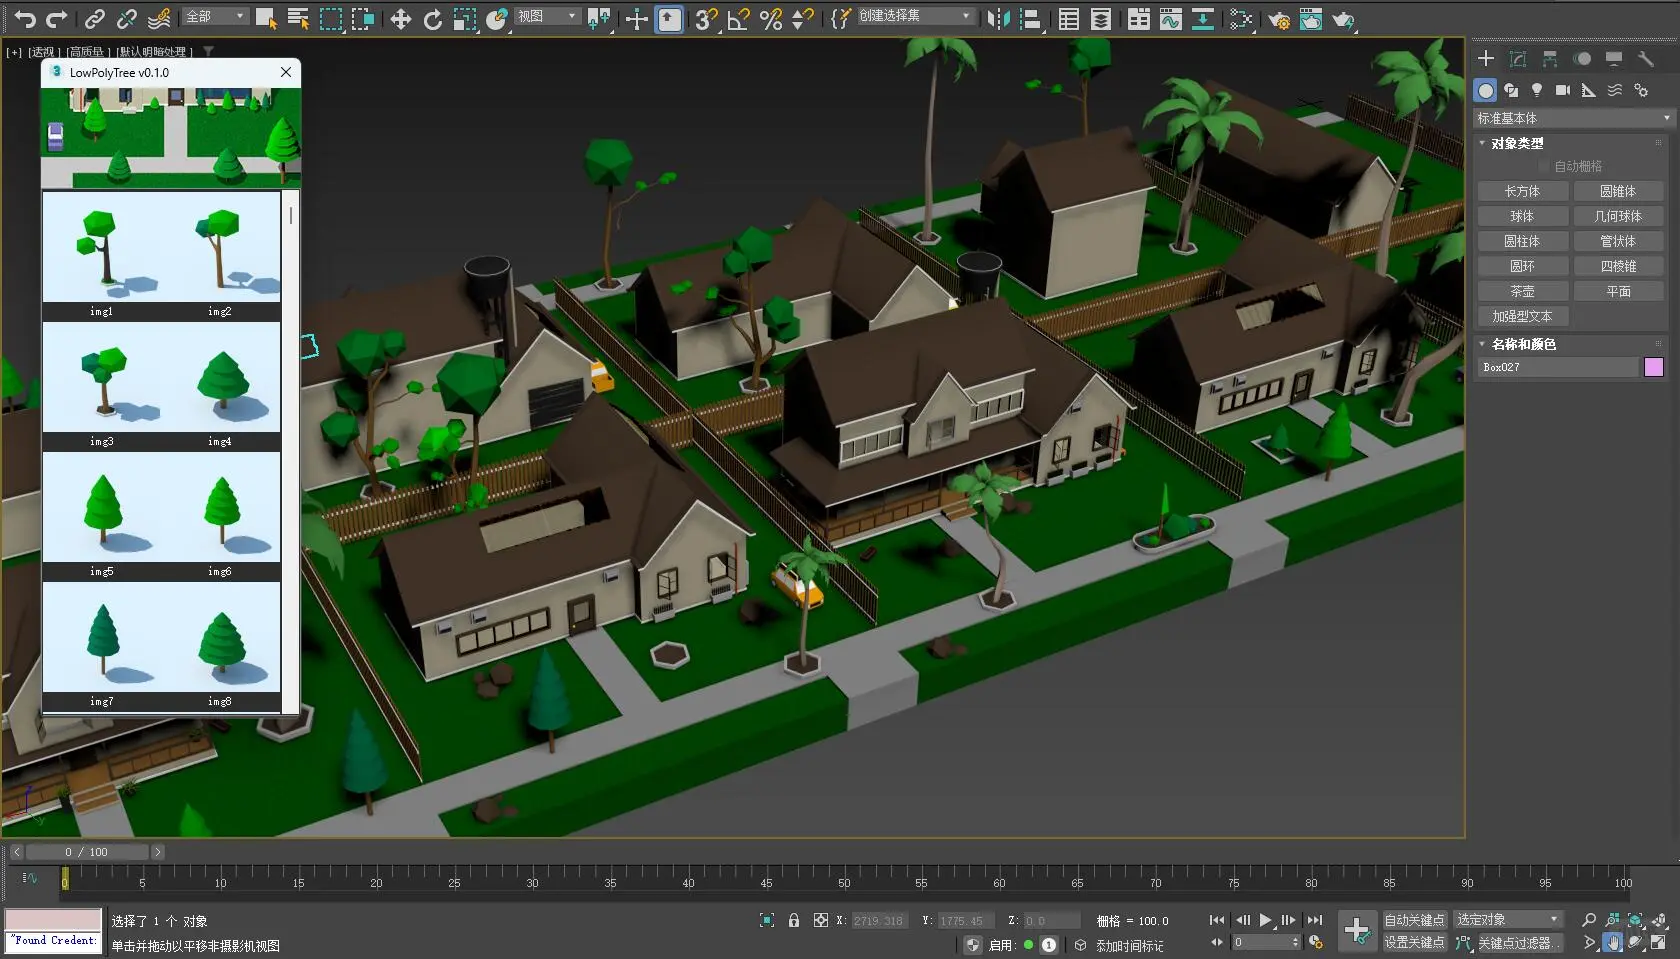Click the 茶壶 (Teapot) primitive button

pos(1521,291)
